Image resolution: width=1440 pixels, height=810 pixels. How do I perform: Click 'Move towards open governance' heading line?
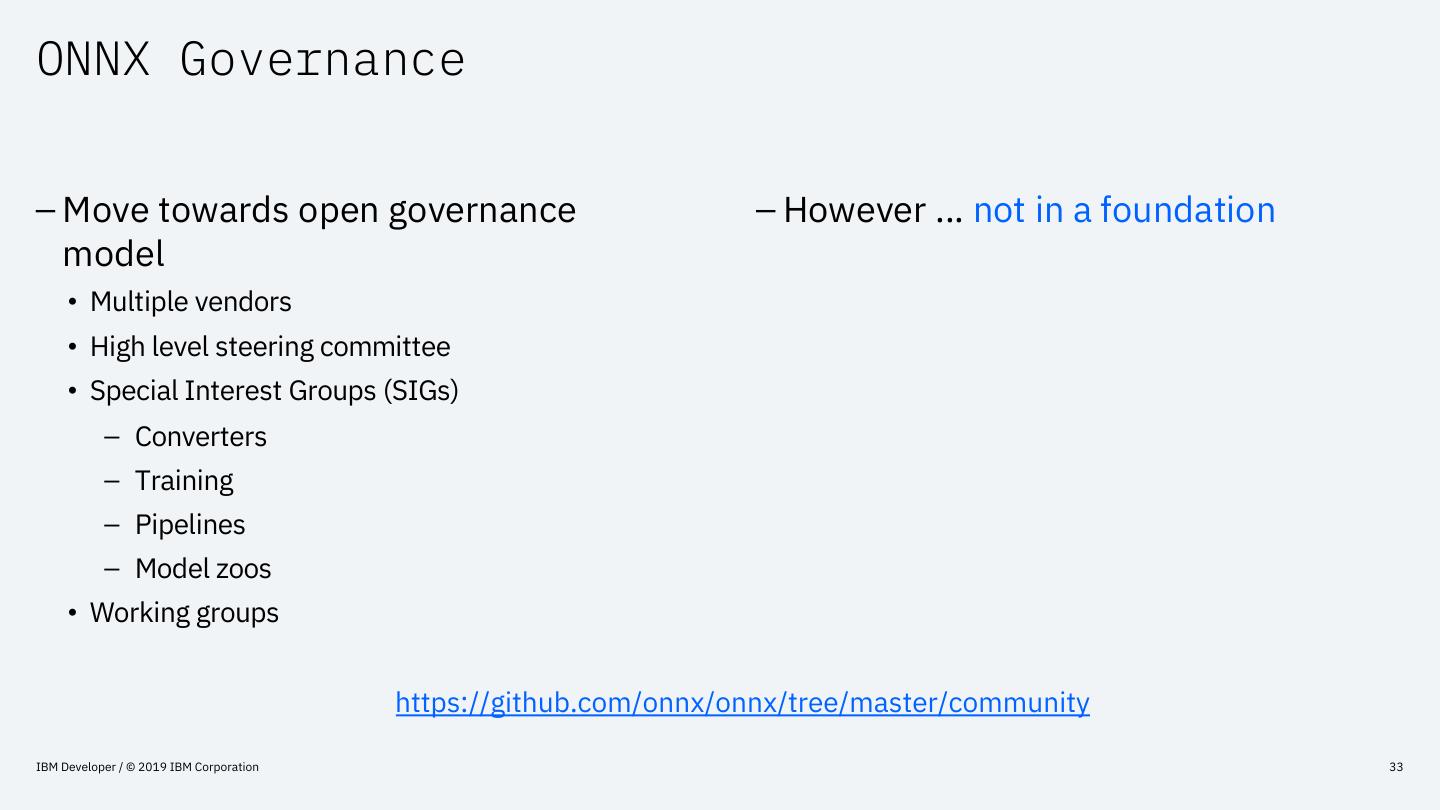point(319,210)
